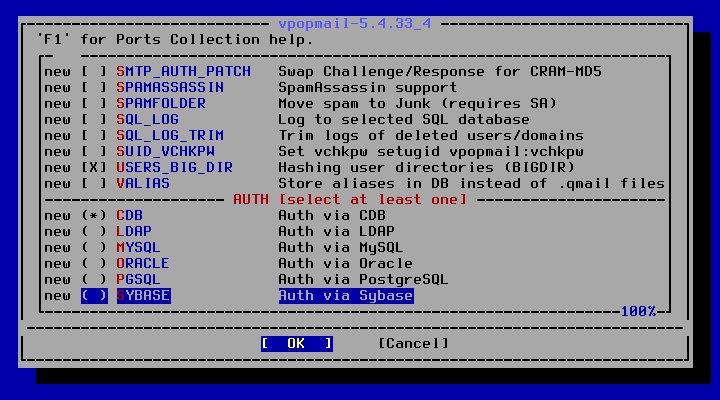This screenshot has height=400, width=720.
Task: Click the AUTH [select at least one] header
Action: 350,200
